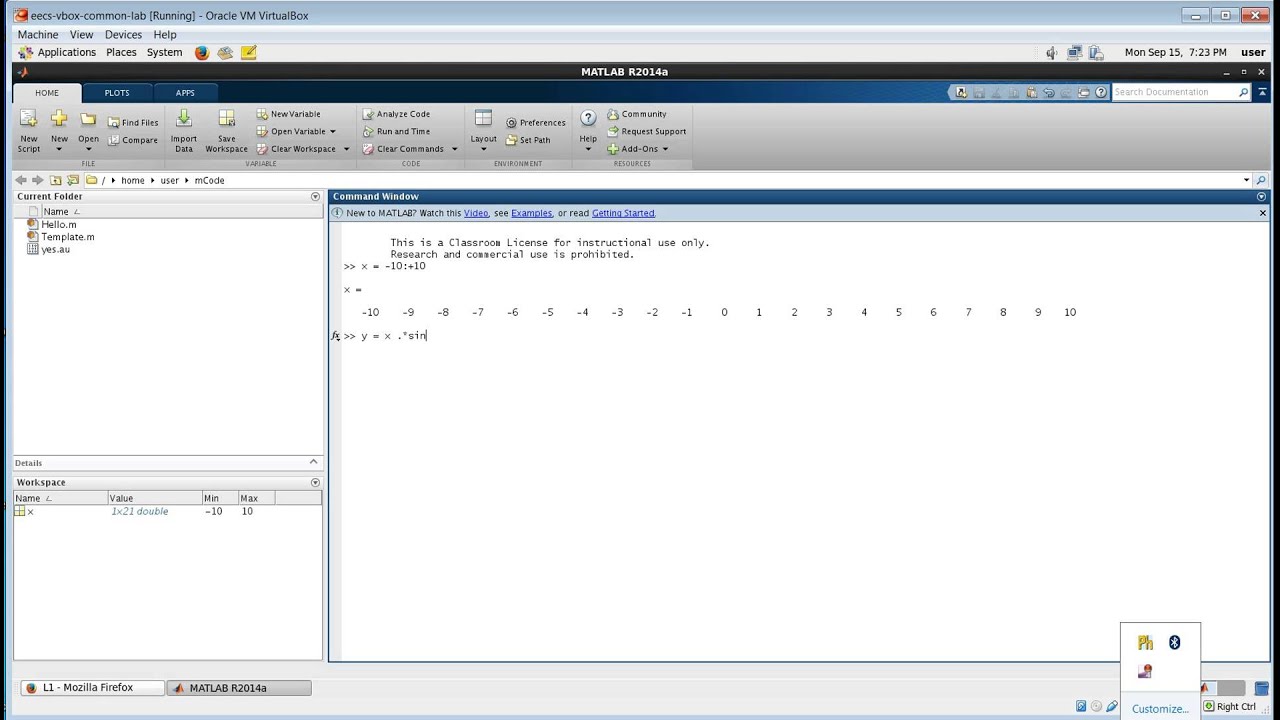Open the GNOME Applications menu
Image resolution: width=1280 pixels, height=720 pixels.
58,52
